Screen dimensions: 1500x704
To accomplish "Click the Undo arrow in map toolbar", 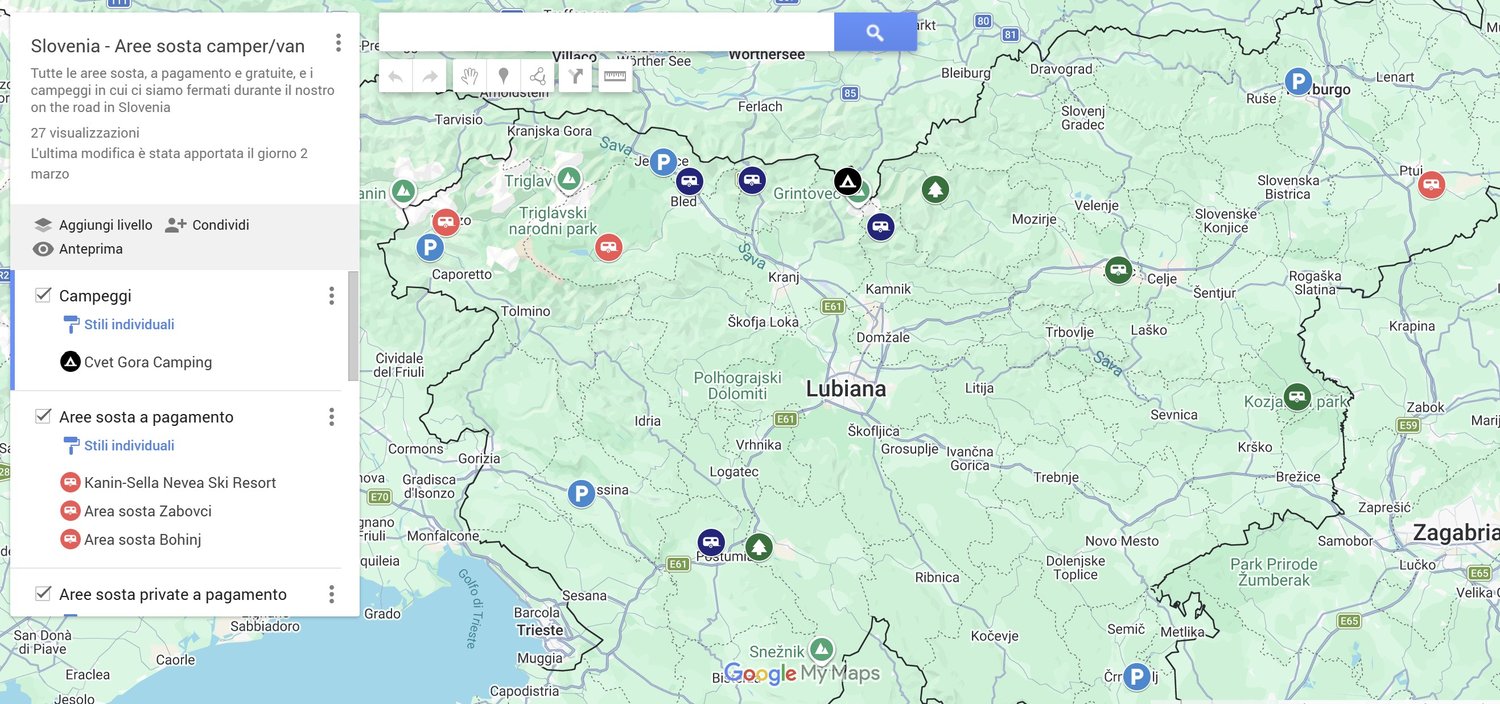I will [395, 76].
